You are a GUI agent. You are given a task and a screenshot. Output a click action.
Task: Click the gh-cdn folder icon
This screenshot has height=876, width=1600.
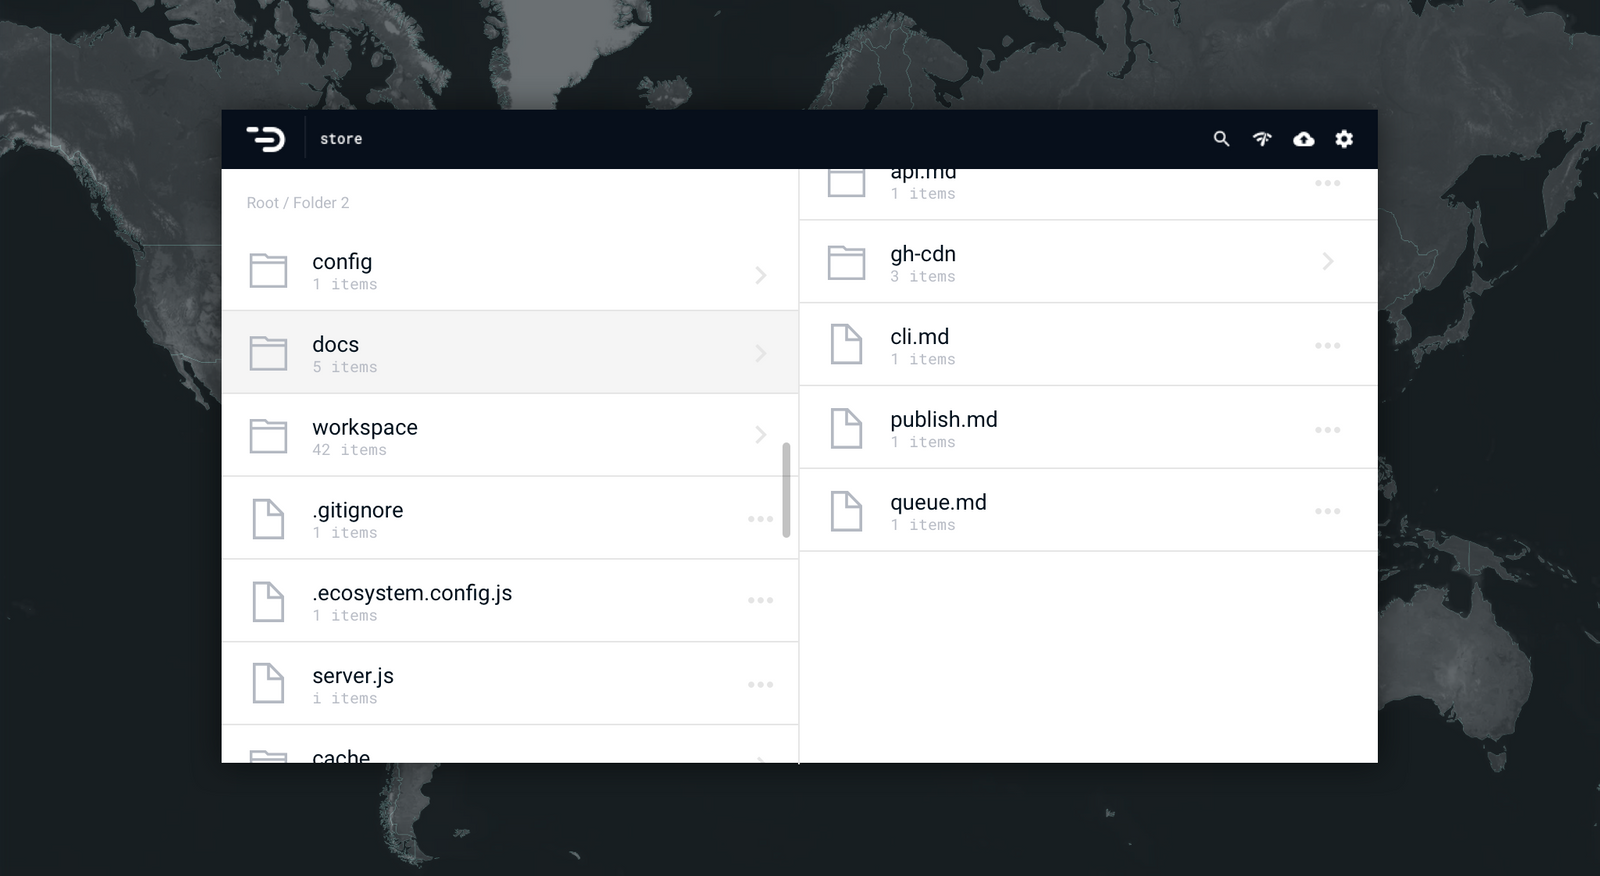(846, 262)
